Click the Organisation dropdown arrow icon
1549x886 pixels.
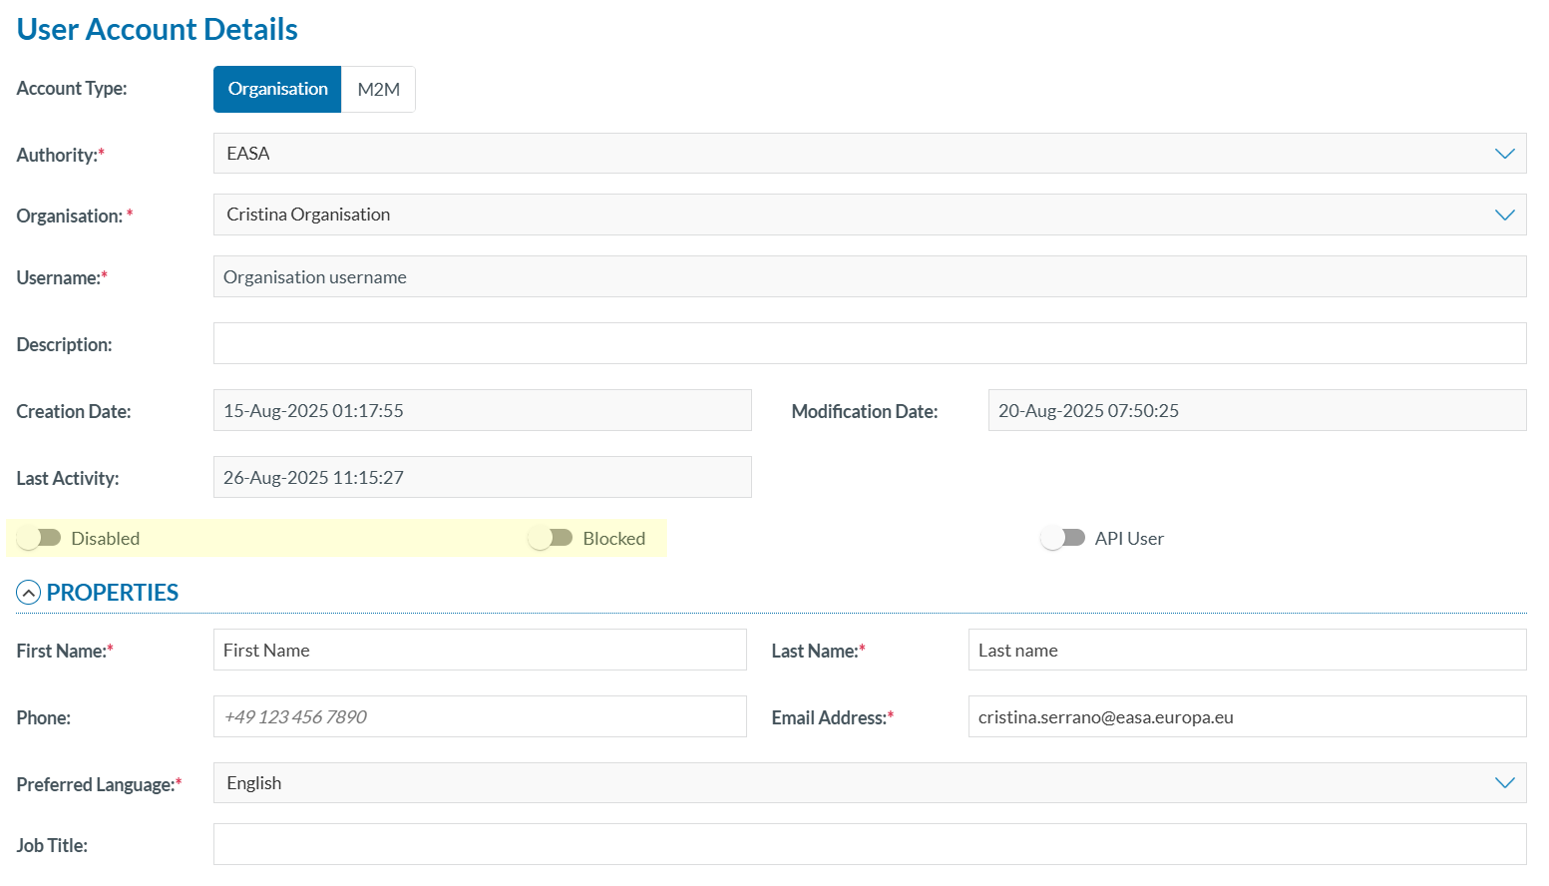click(1504, 215)
